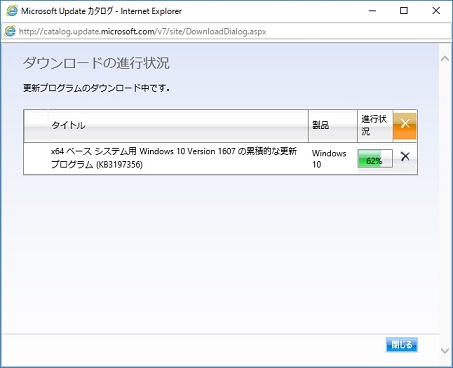Image resolution: width=453 pixels, height=368 pixels.
Task: Close the Microsoft Update カタログ window
Action: (436, 11)
